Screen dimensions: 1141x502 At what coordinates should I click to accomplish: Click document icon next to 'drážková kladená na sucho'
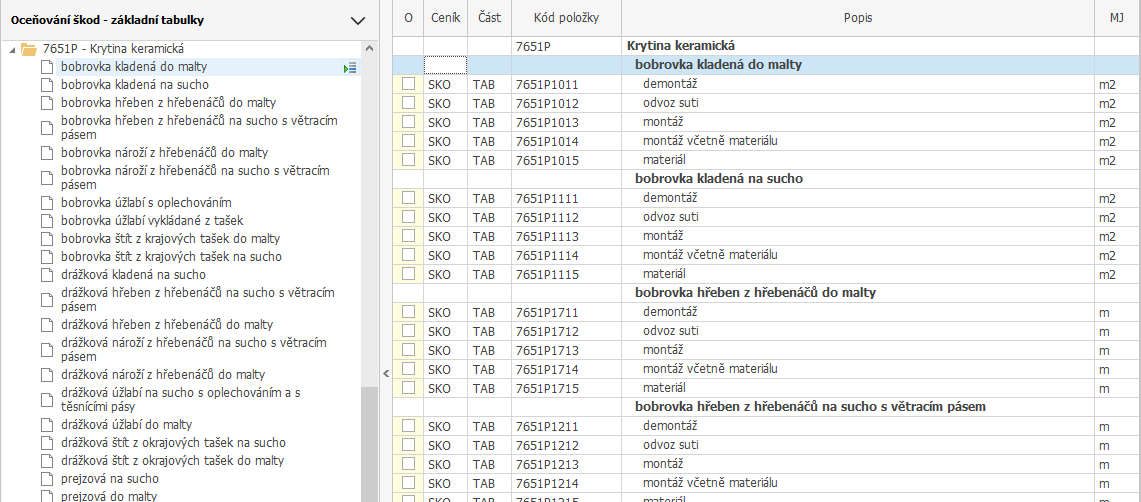(x=46, y=275)
